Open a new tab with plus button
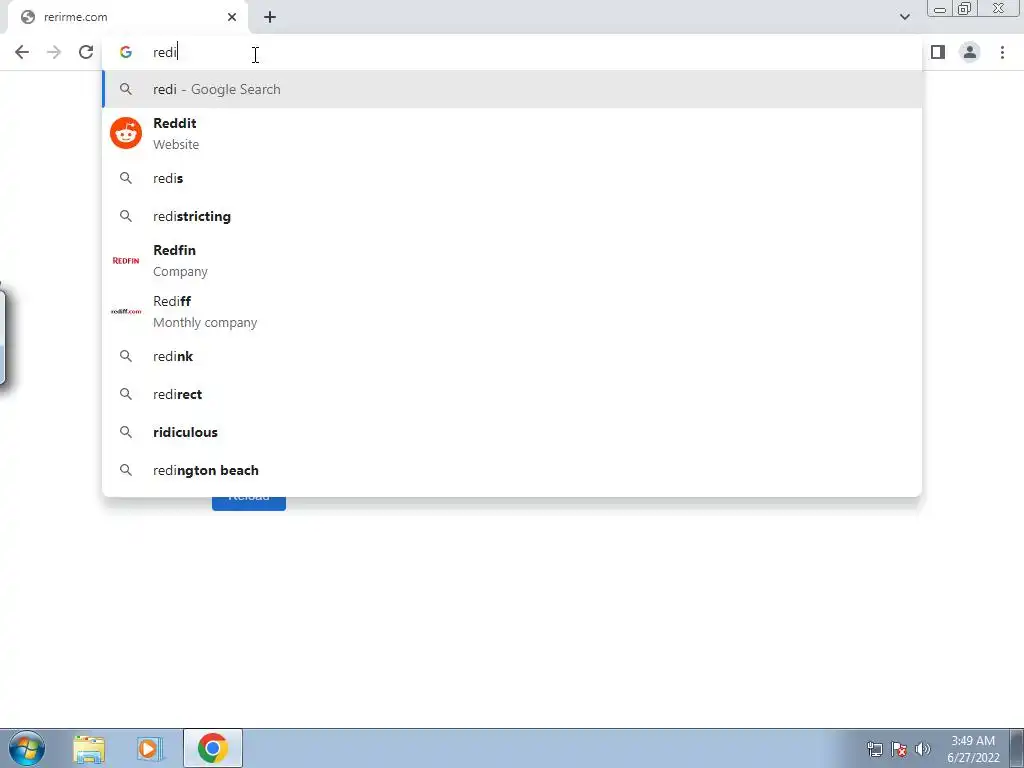Screen dimensions: 1024x768 (270, 17)
